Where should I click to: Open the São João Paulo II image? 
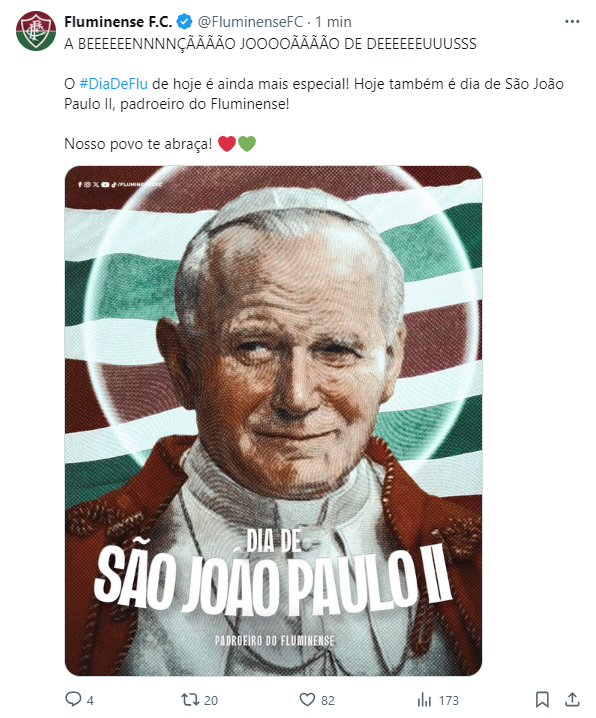coord(273,421)
